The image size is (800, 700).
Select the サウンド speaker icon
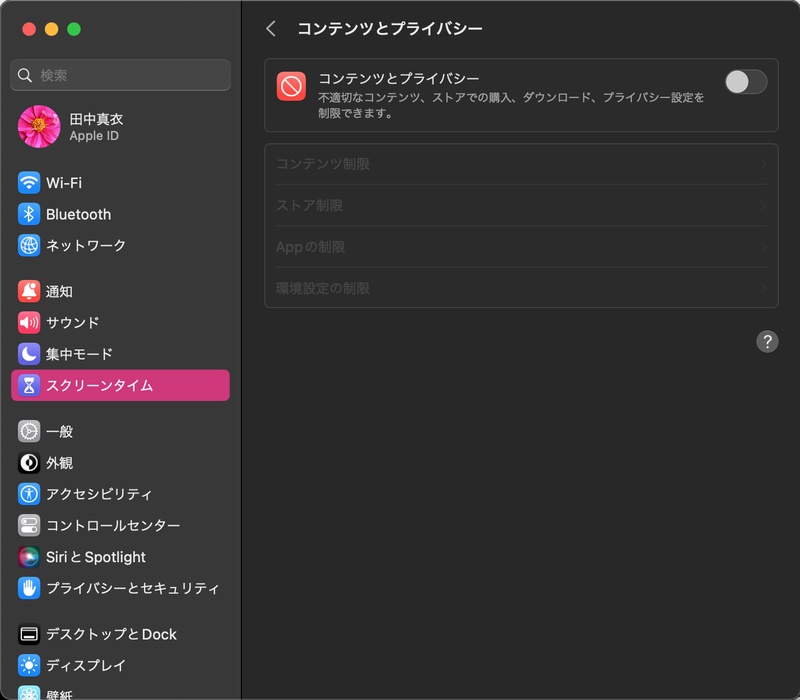pos(31,322)
